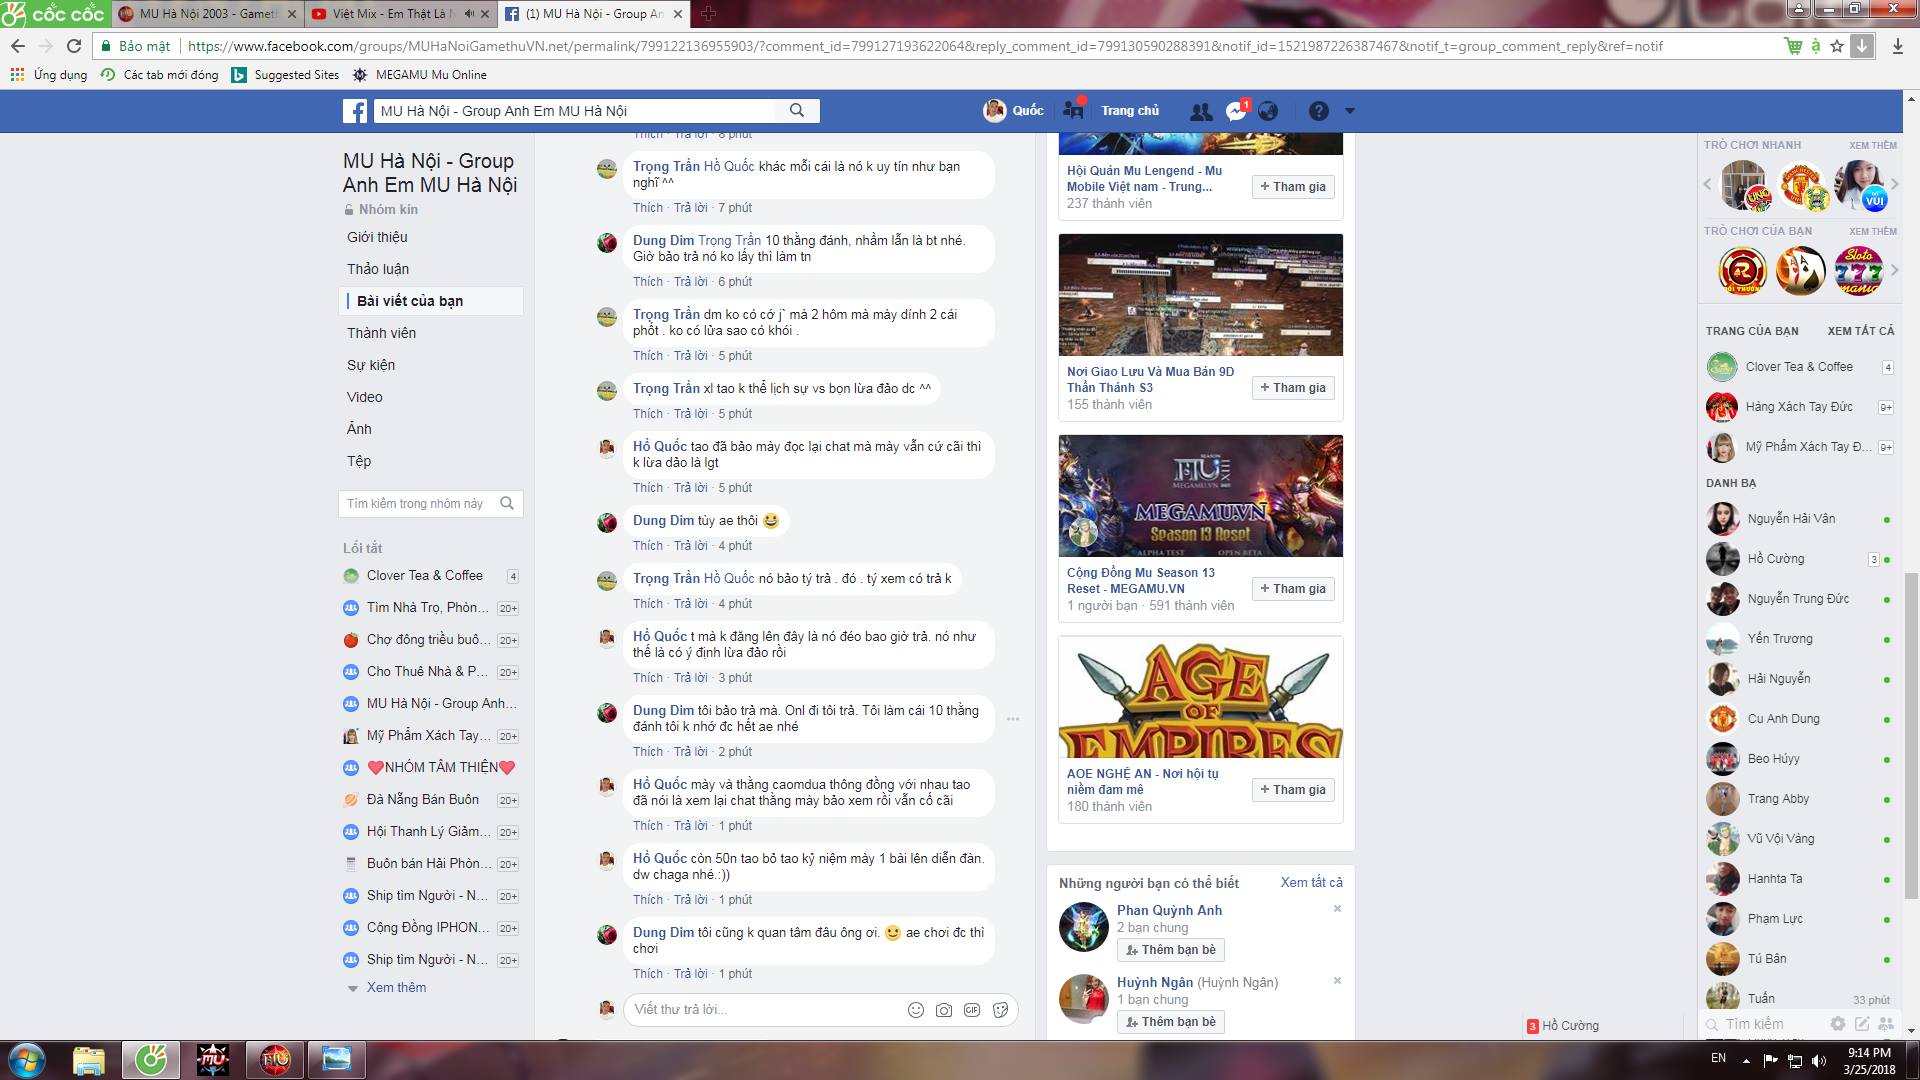Click the chat search field Tìm kiếm
The height and width of the screenshot is (1080, 1920).
coord(1766,1024)
